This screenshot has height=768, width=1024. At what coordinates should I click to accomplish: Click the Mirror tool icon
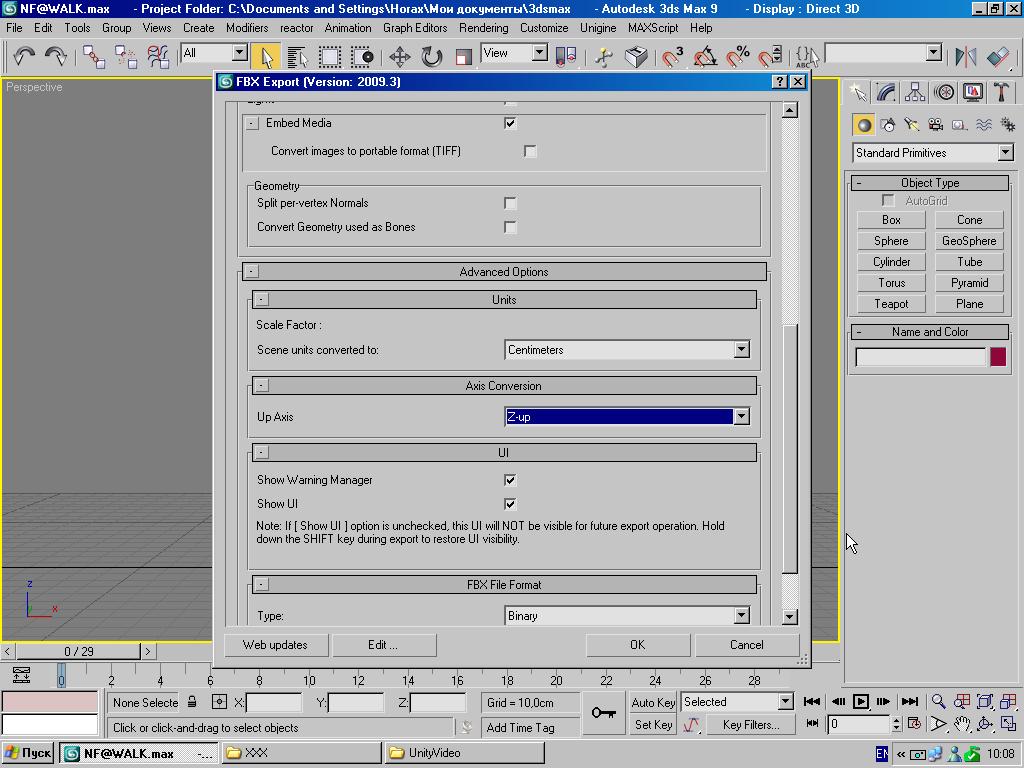point(965,57)
